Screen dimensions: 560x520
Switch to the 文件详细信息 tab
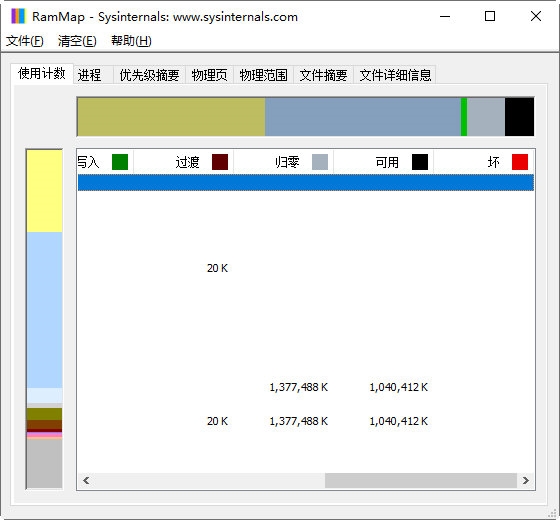coord(395,75)
